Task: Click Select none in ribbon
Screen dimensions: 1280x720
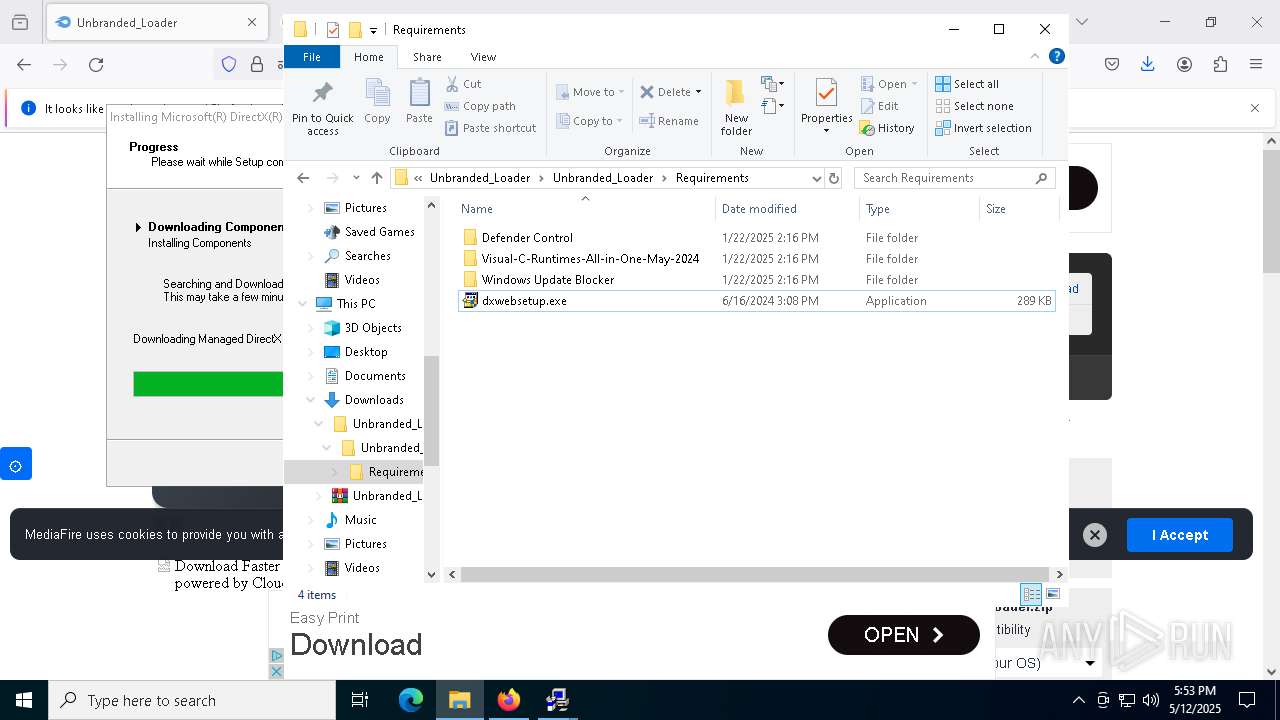Action: 974,106
